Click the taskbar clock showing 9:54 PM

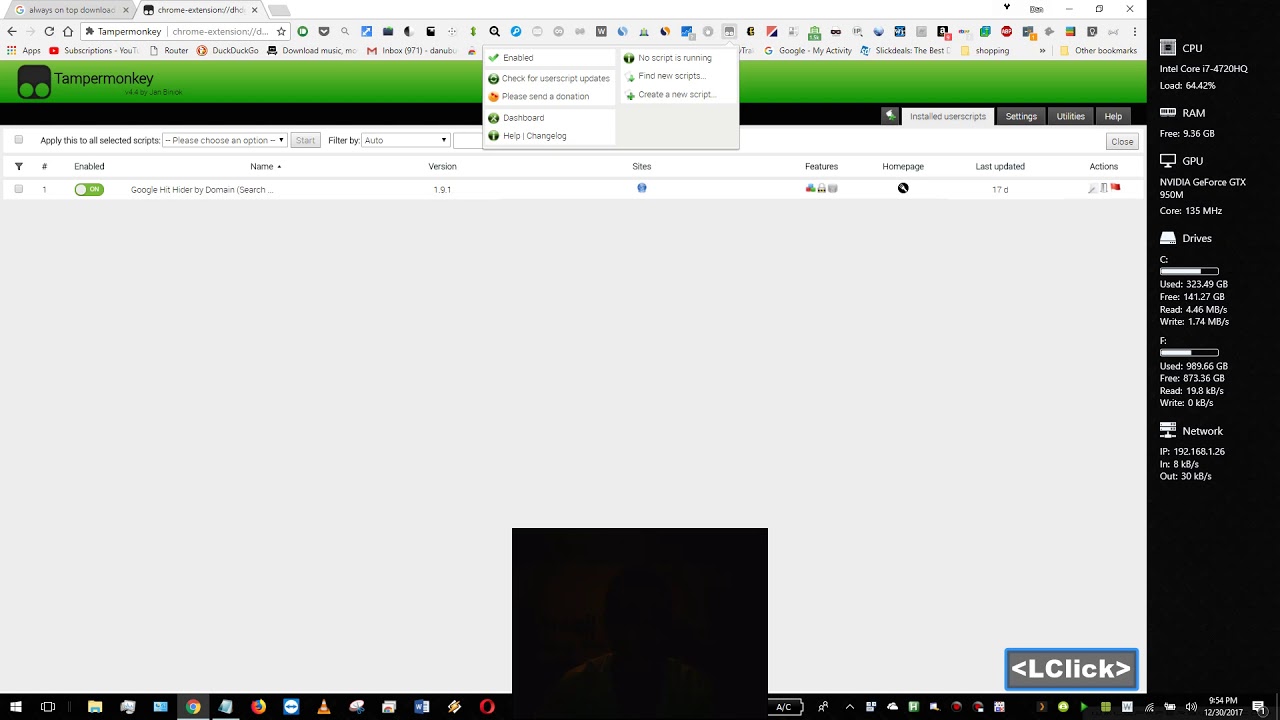click(1223, 707)
